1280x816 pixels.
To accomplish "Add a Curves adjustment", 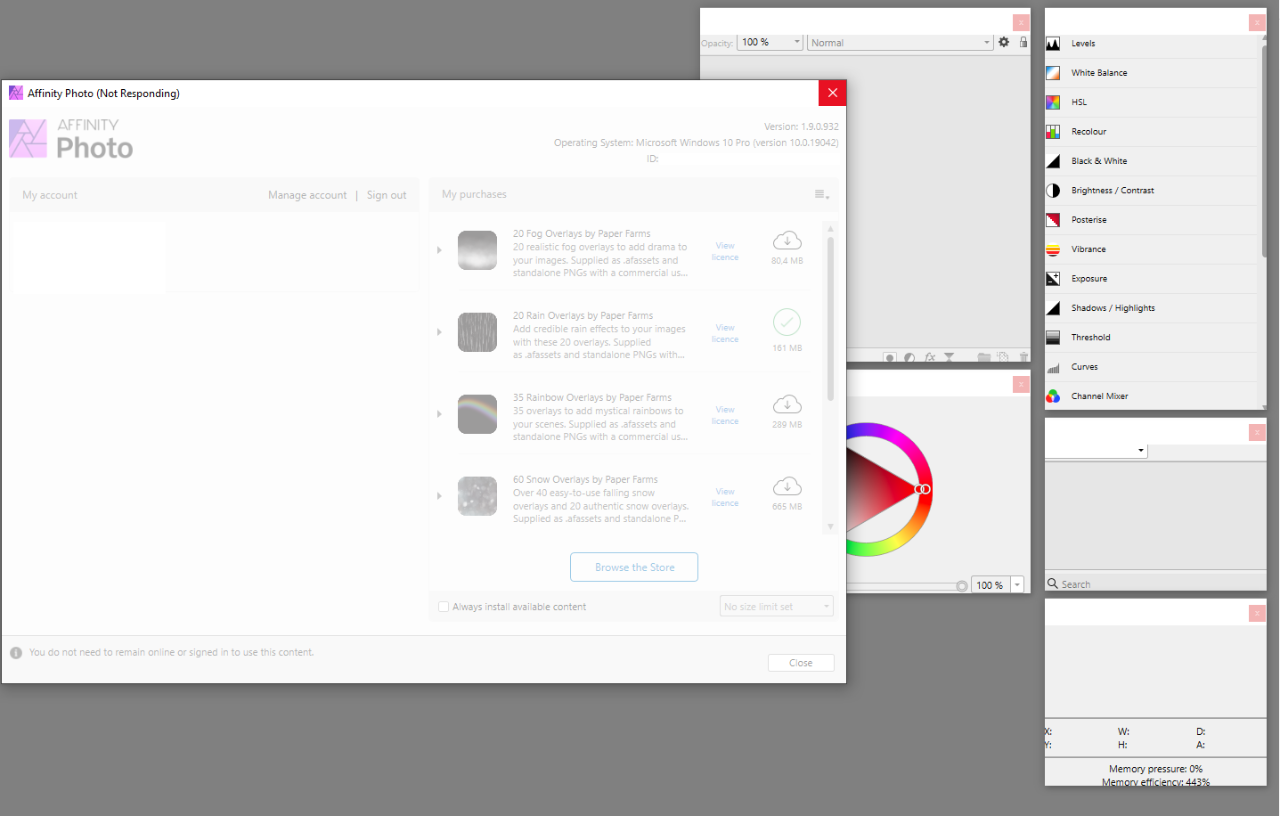I will [1150, 367].
